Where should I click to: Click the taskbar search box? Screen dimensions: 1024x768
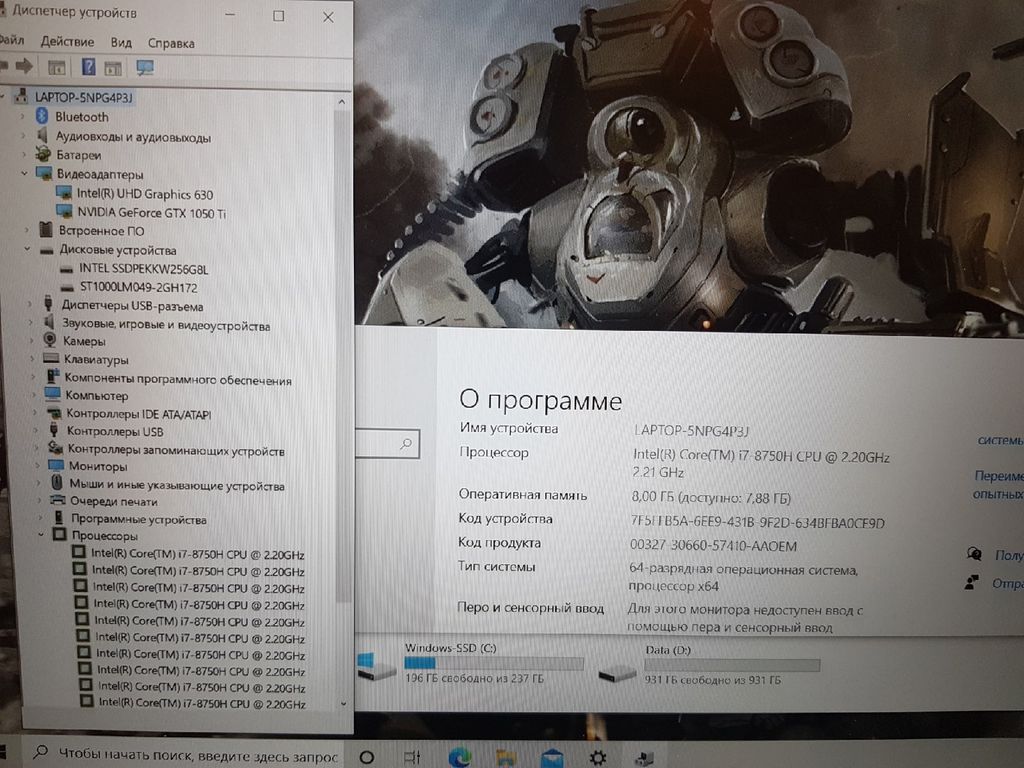186,755
